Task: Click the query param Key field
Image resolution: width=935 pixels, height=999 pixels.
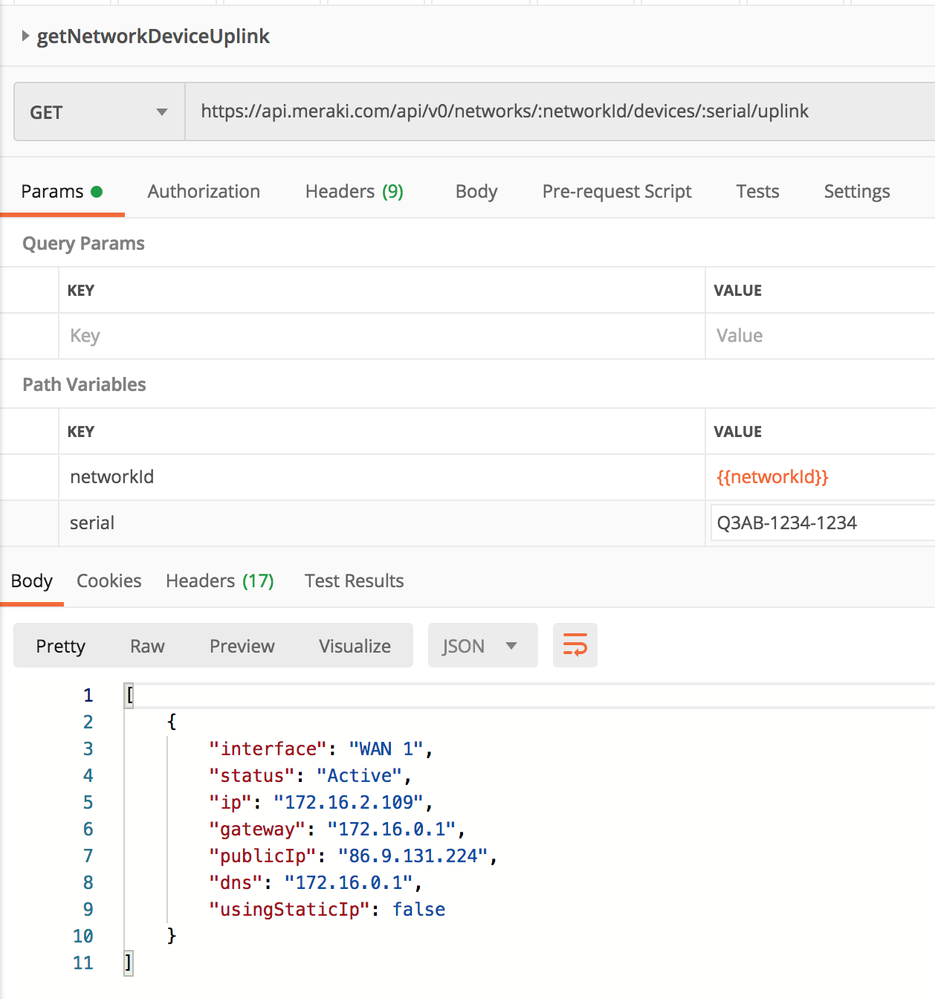Action: [380, 336]
